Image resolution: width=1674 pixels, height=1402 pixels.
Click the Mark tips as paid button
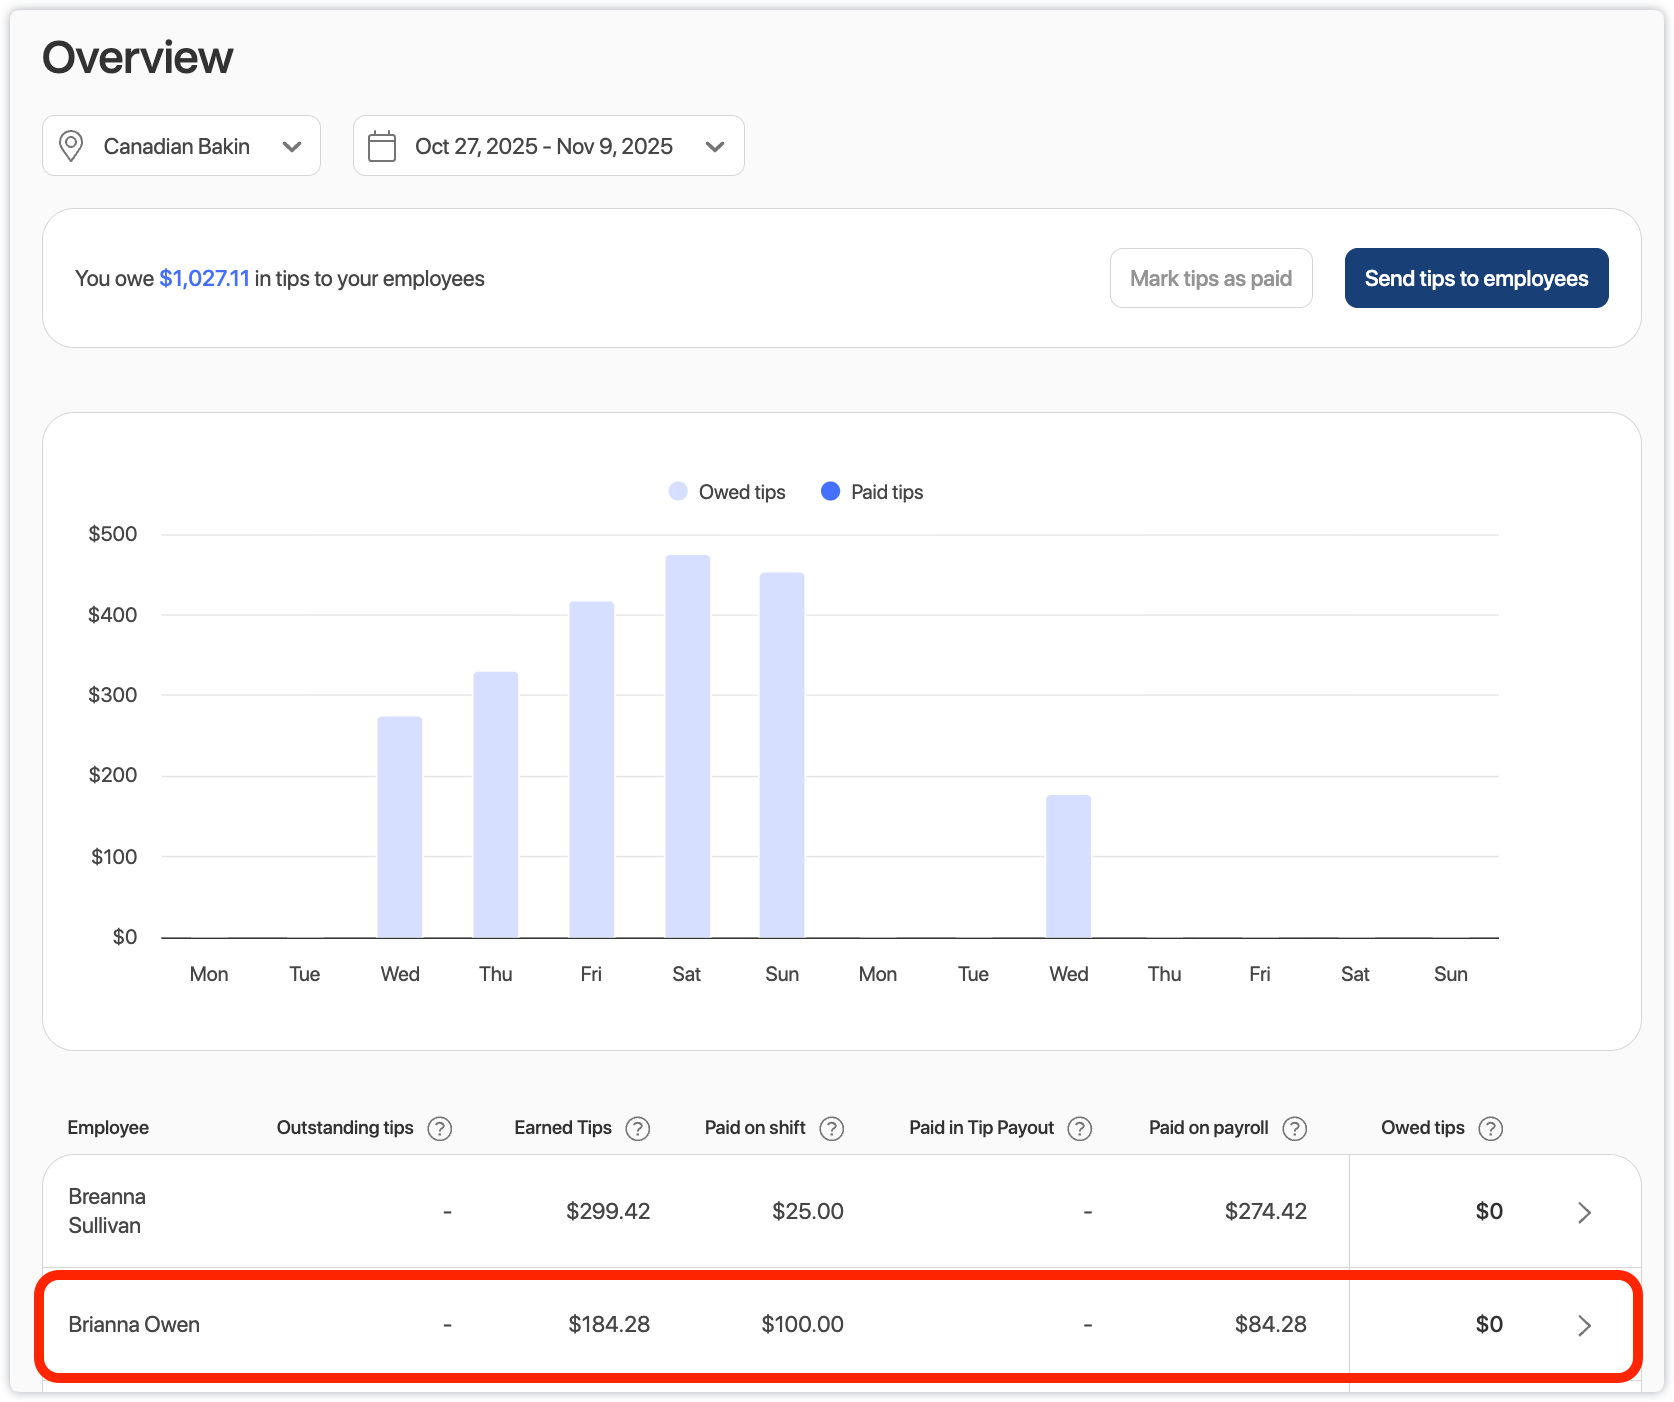[x=1210, y=278]
